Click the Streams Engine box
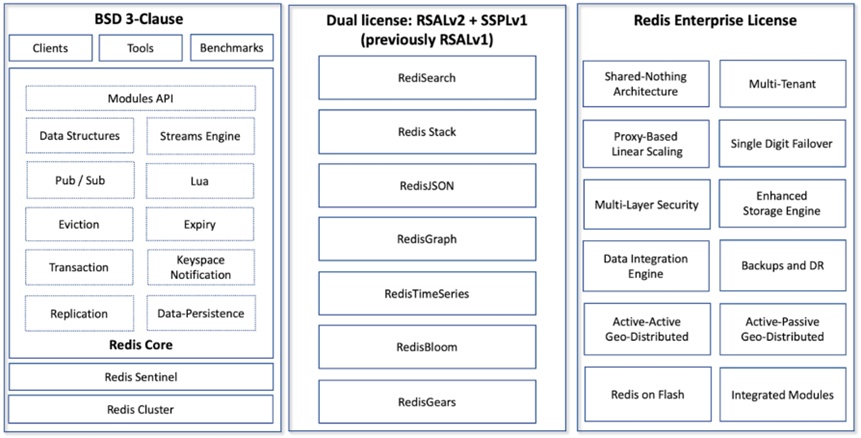Screen dimensions: 861x438 tap(200, 135)
